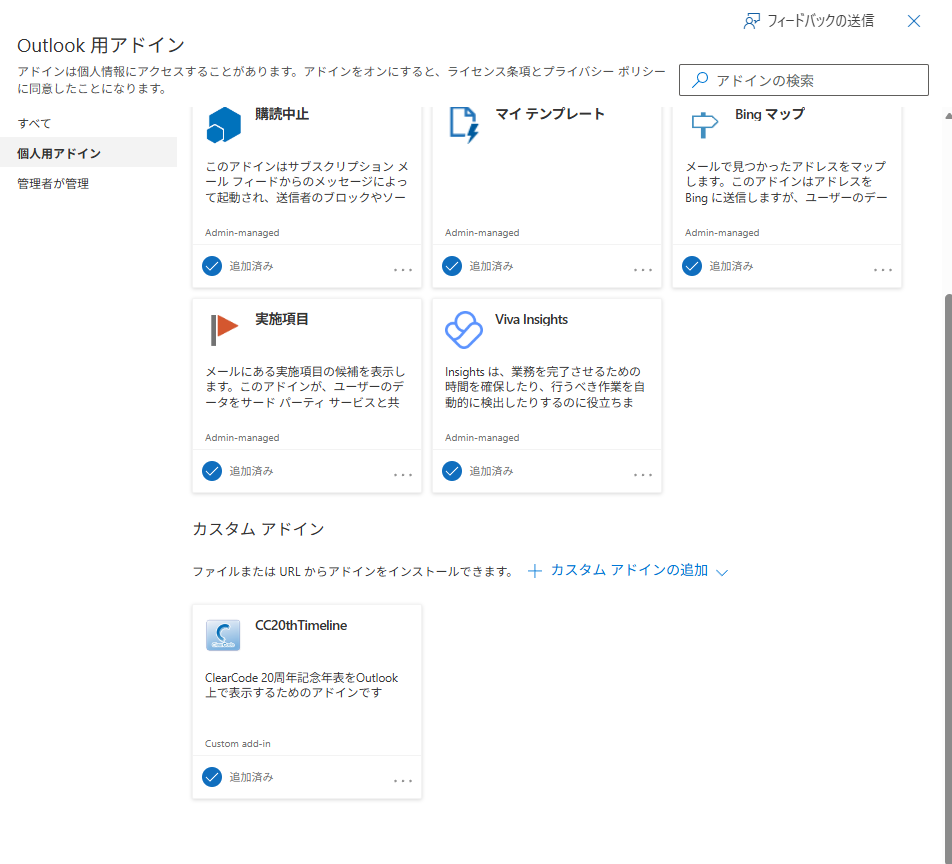Click the CC20thTimeline logo icon
The width and height of the screenshot is (952, 864).
223,635
